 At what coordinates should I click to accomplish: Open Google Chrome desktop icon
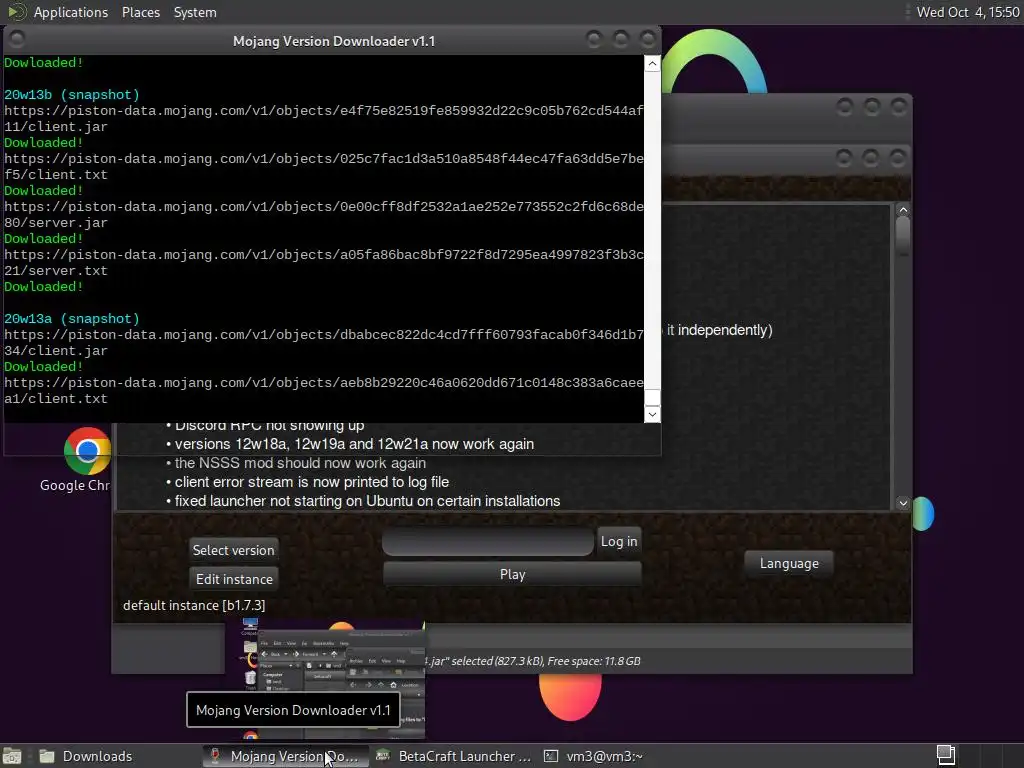pos(87,451)
